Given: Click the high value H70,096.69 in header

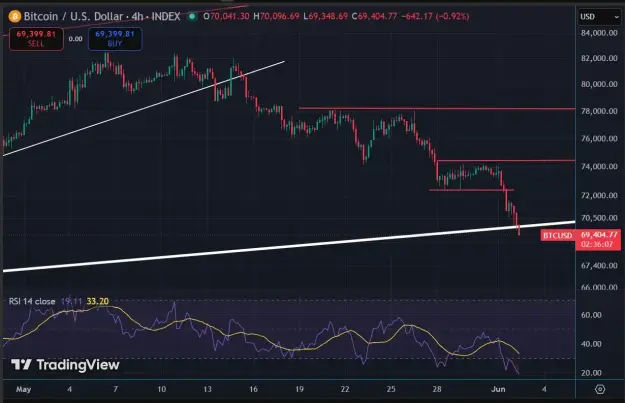Looking at the screenshot, I should (x=276, y=16).
